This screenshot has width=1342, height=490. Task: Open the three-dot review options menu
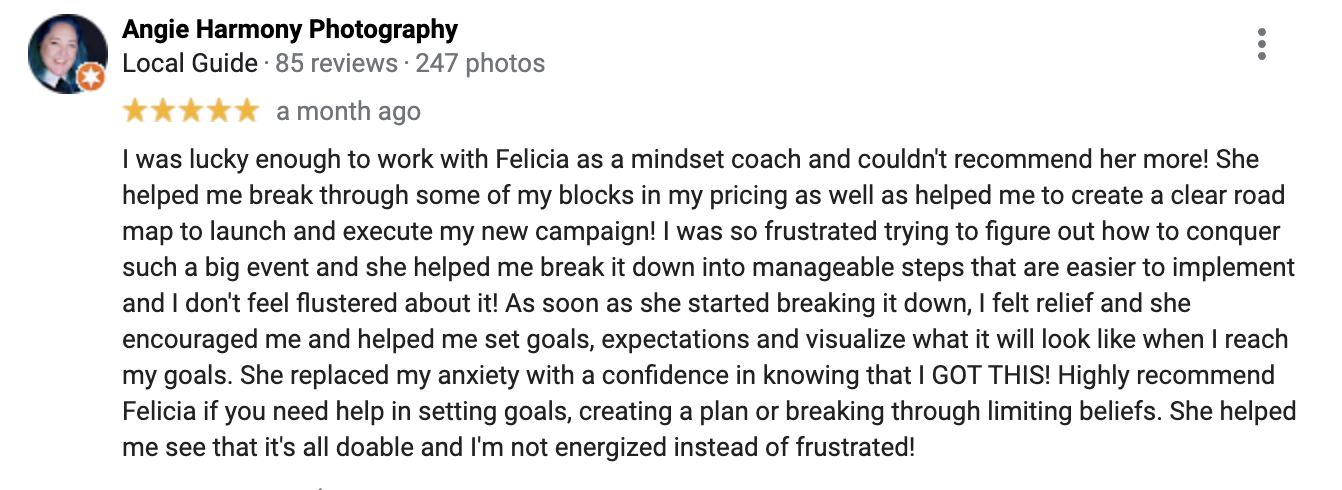(x=1262, y=44)
